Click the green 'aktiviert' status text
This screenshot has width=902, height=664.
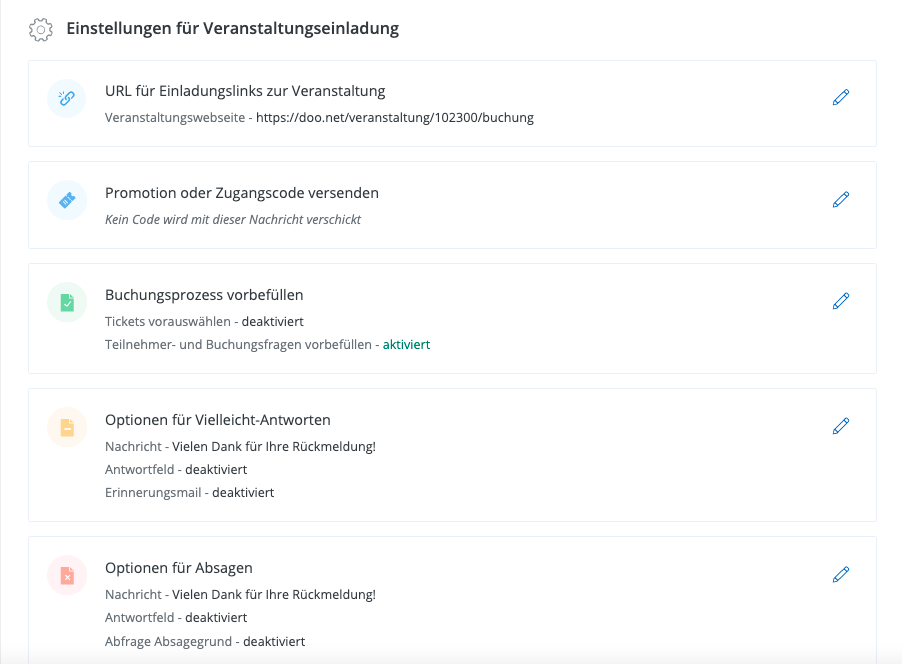coord(406,344)
